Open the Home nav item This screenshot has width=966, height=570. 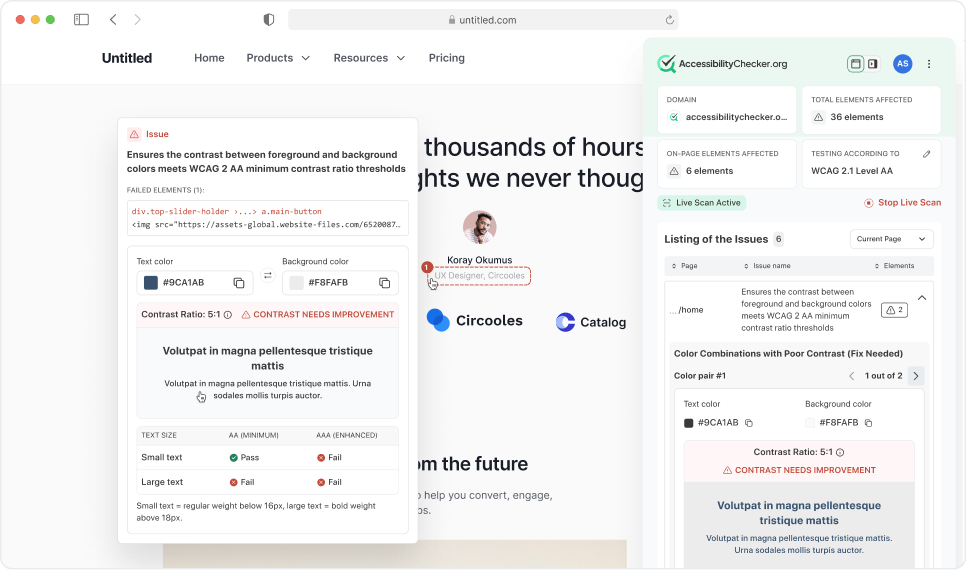(209, 58)
